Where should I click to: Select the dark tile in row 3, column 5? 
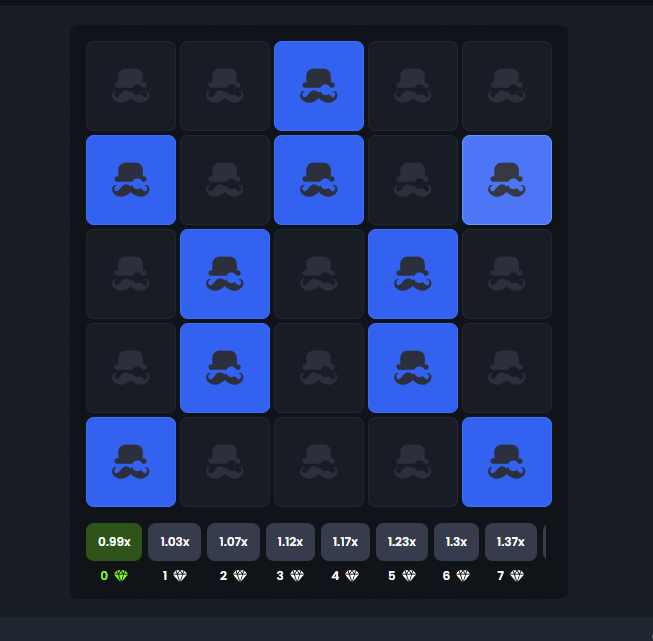pyautogui.click(x=507, y=274)
